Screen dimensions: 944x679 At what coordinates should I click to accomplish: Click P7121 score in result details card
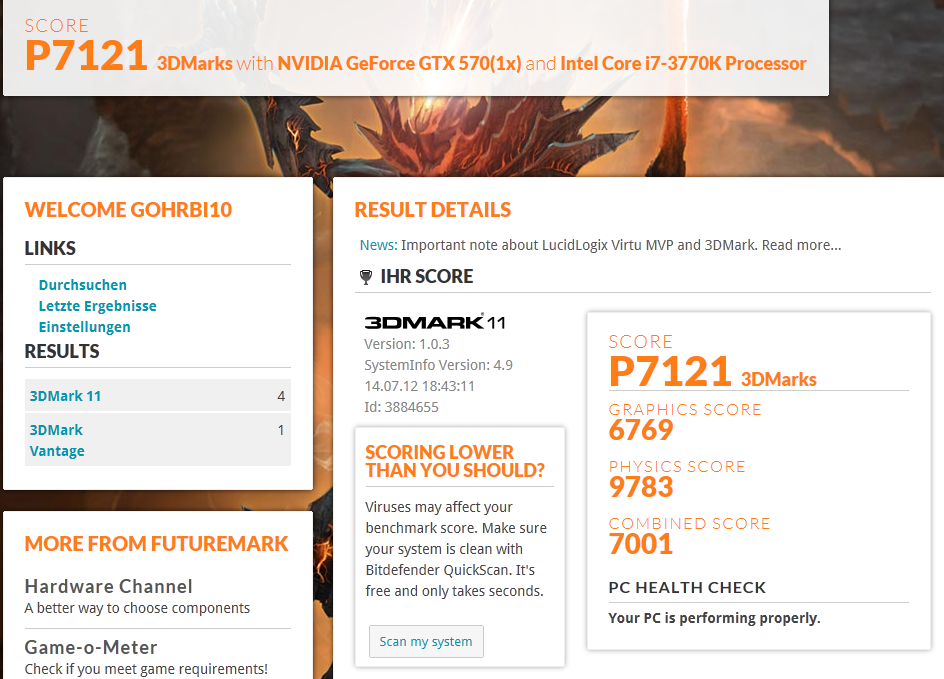pyautogui.click(x=670, y=371)
